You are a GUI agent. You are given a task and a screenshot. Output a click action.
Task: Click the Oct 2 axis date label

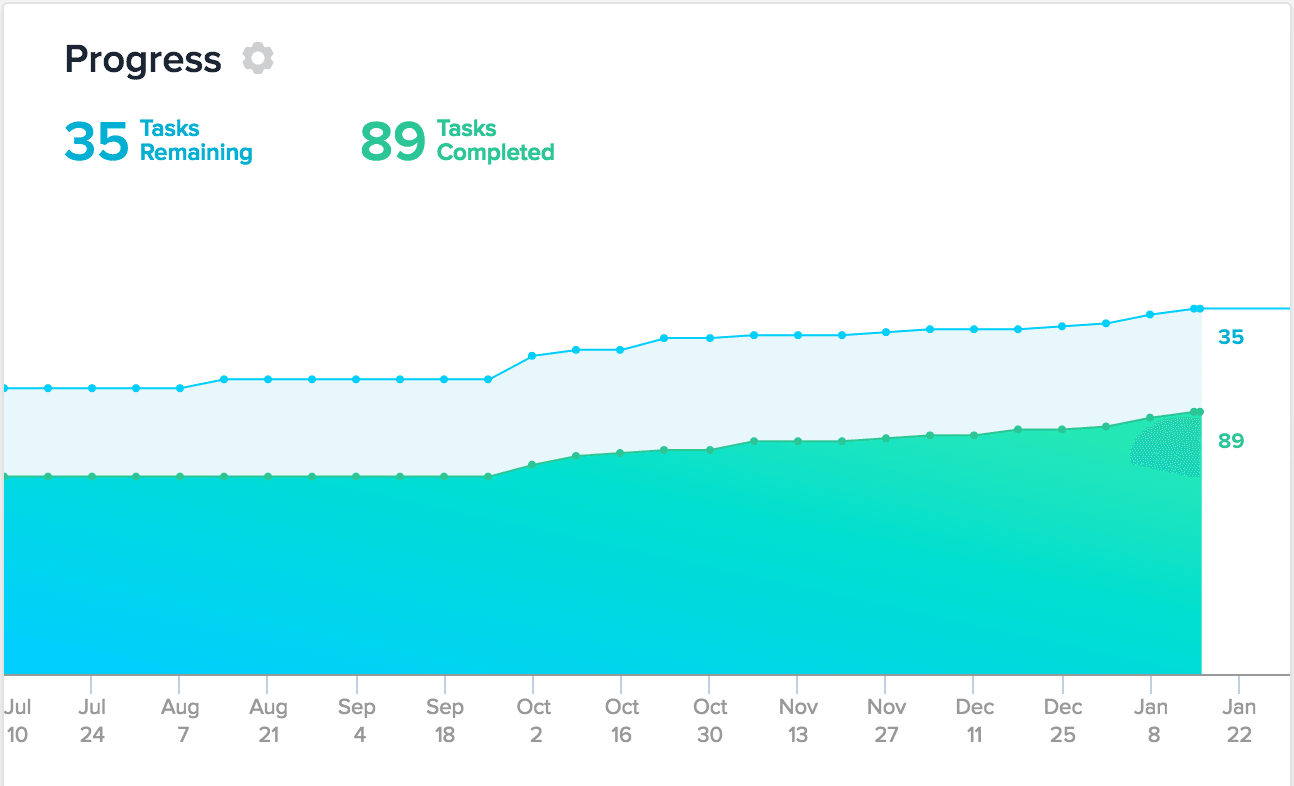pyautogui.click(x=533, y=721)
